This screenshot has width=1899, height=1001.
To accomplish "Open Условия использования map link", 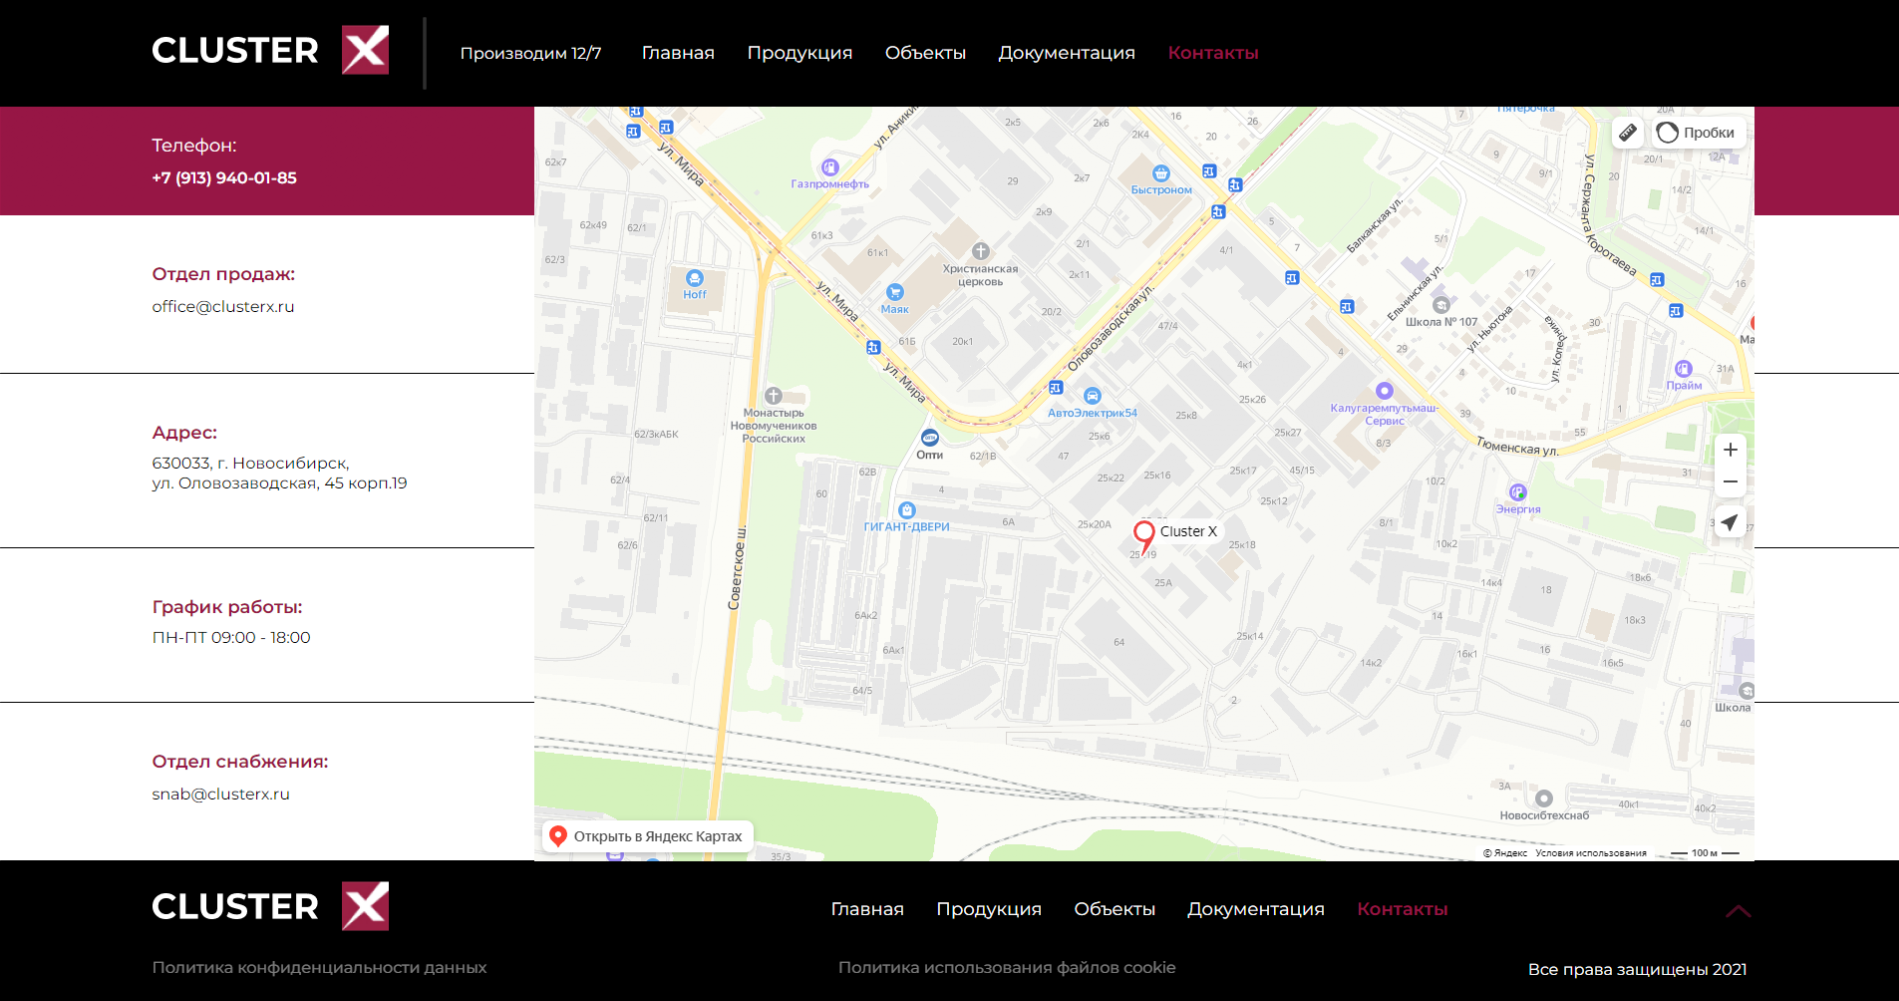I will 1590,853.
